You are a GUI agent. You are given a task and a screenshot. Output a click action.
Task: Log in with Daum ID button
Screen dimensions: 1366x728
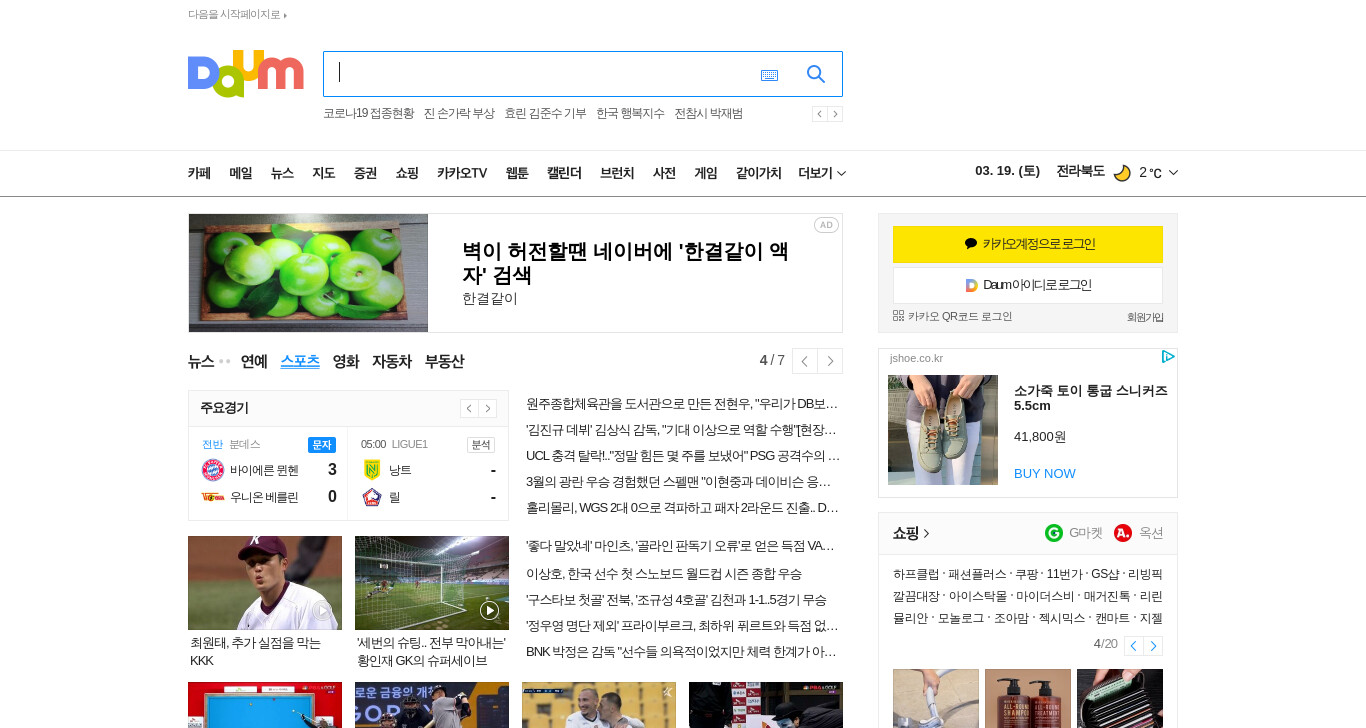coord(1028,285)
